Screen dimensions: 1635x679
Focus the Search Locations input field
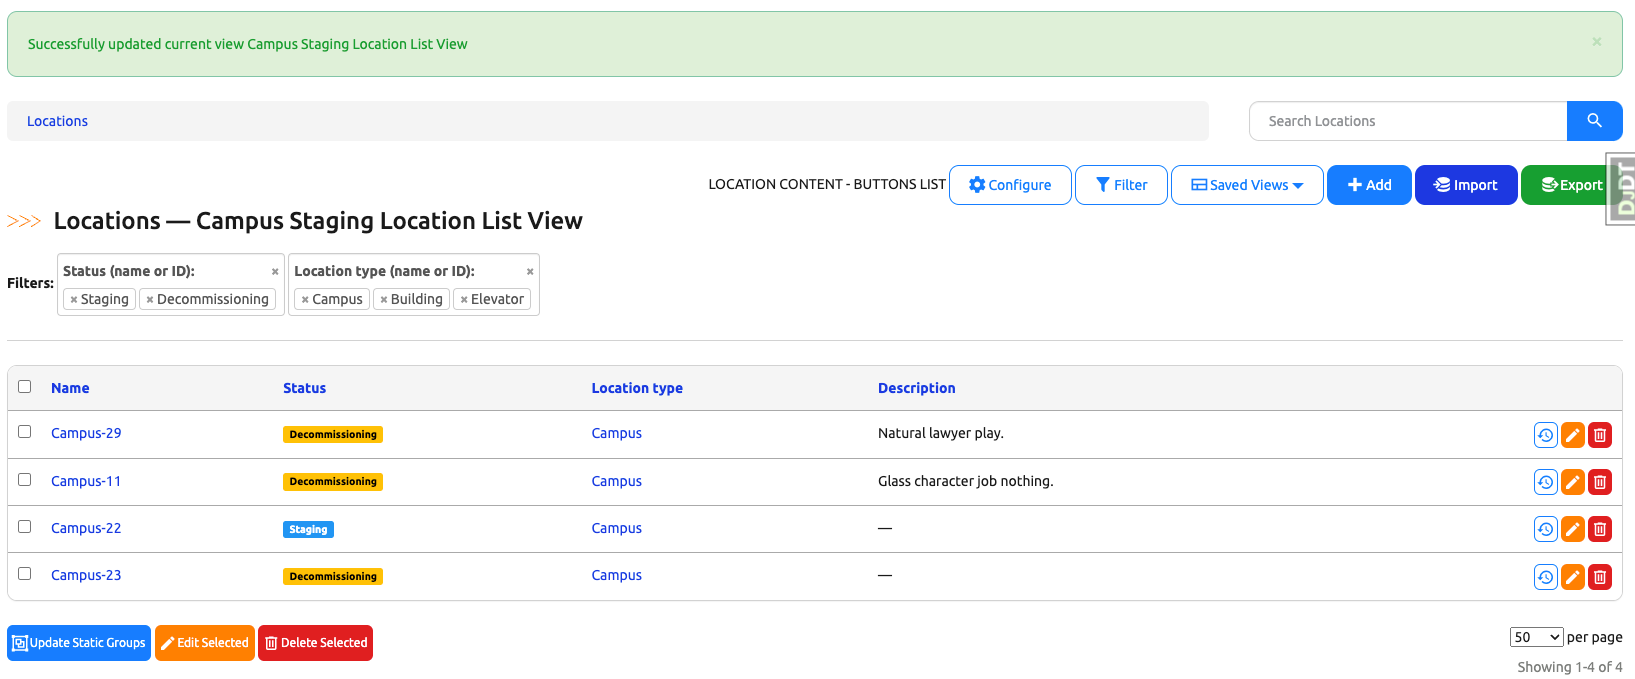click(x=1407, y=121)
